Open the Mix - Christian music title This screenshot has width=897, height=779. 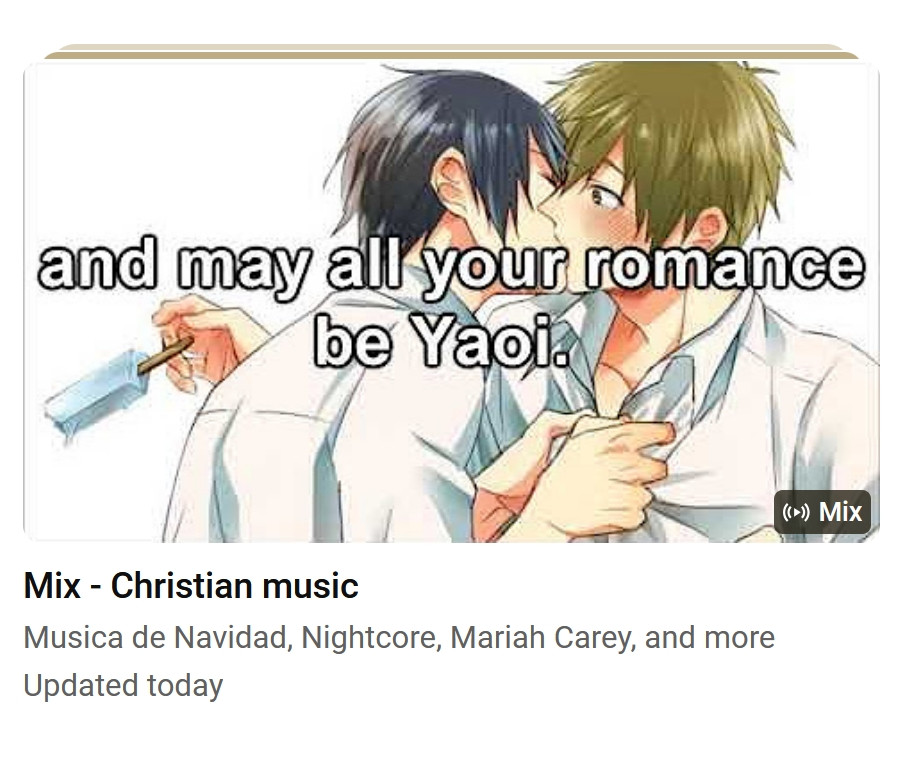[x=191, y=586]
